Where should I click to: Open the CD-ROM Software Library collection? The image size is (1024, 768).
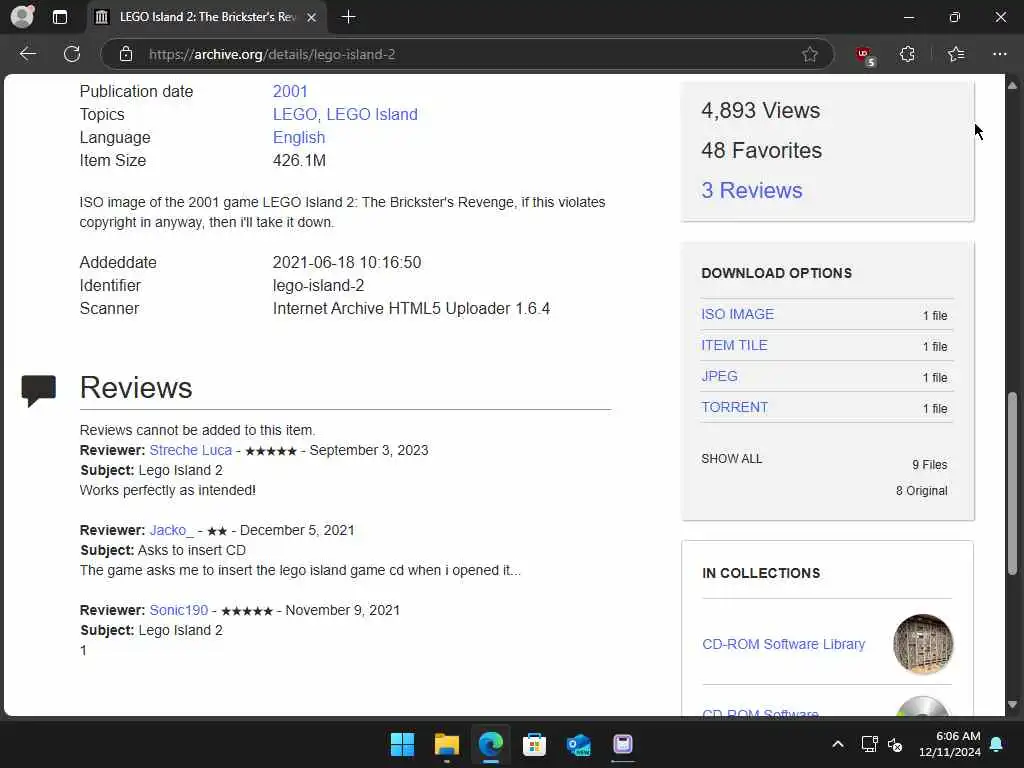coord(784,644)
